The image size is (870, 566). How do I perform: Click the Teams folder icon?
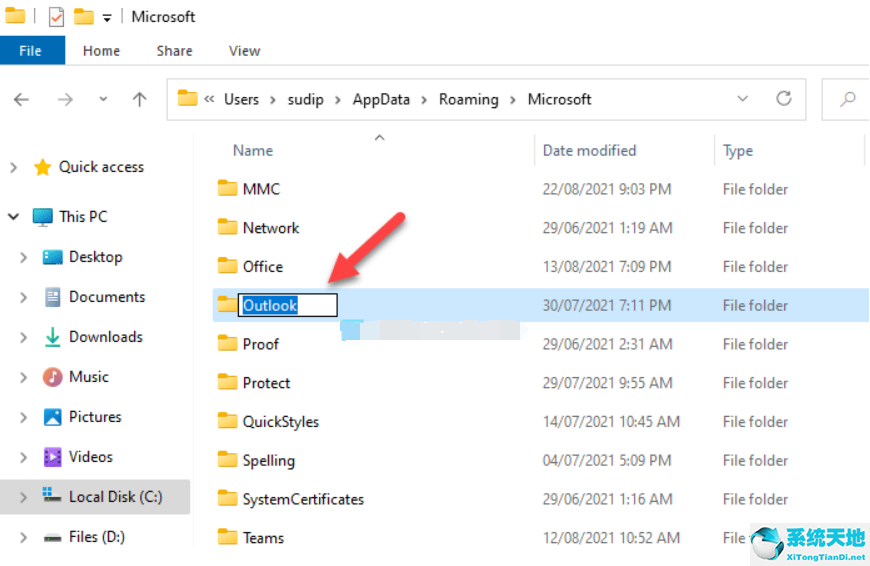(227, 537)
